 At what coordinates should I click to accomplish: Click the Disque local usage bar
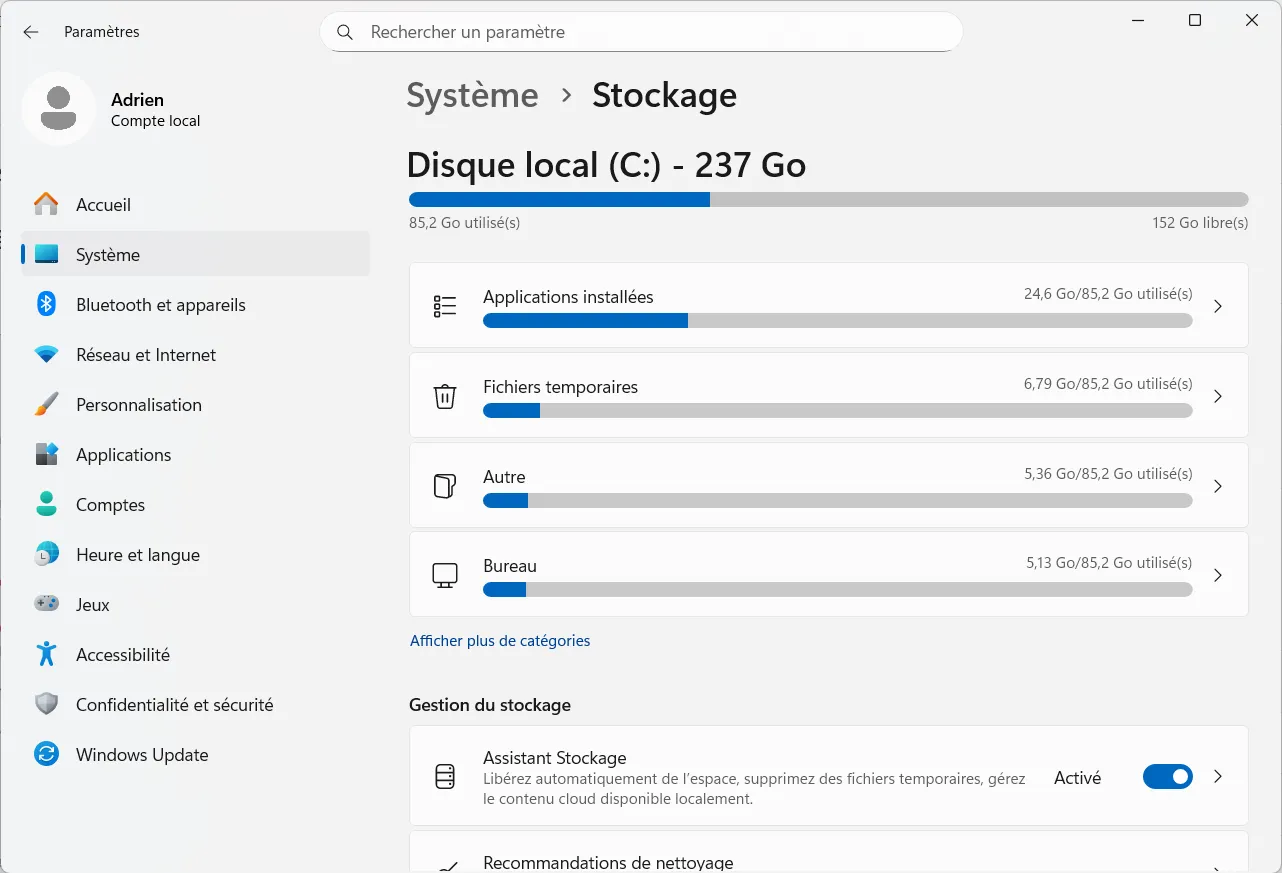828,199
